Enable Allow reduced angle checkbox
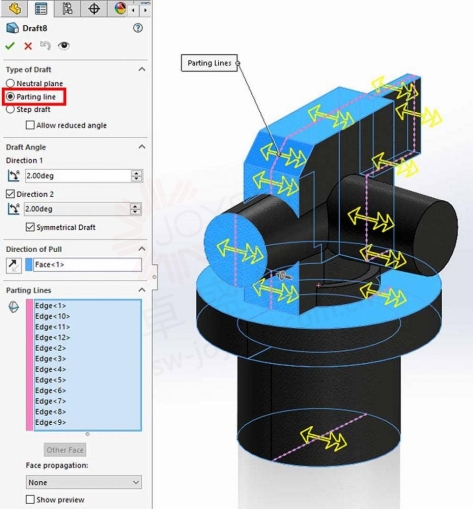 [x=30, y=125]
